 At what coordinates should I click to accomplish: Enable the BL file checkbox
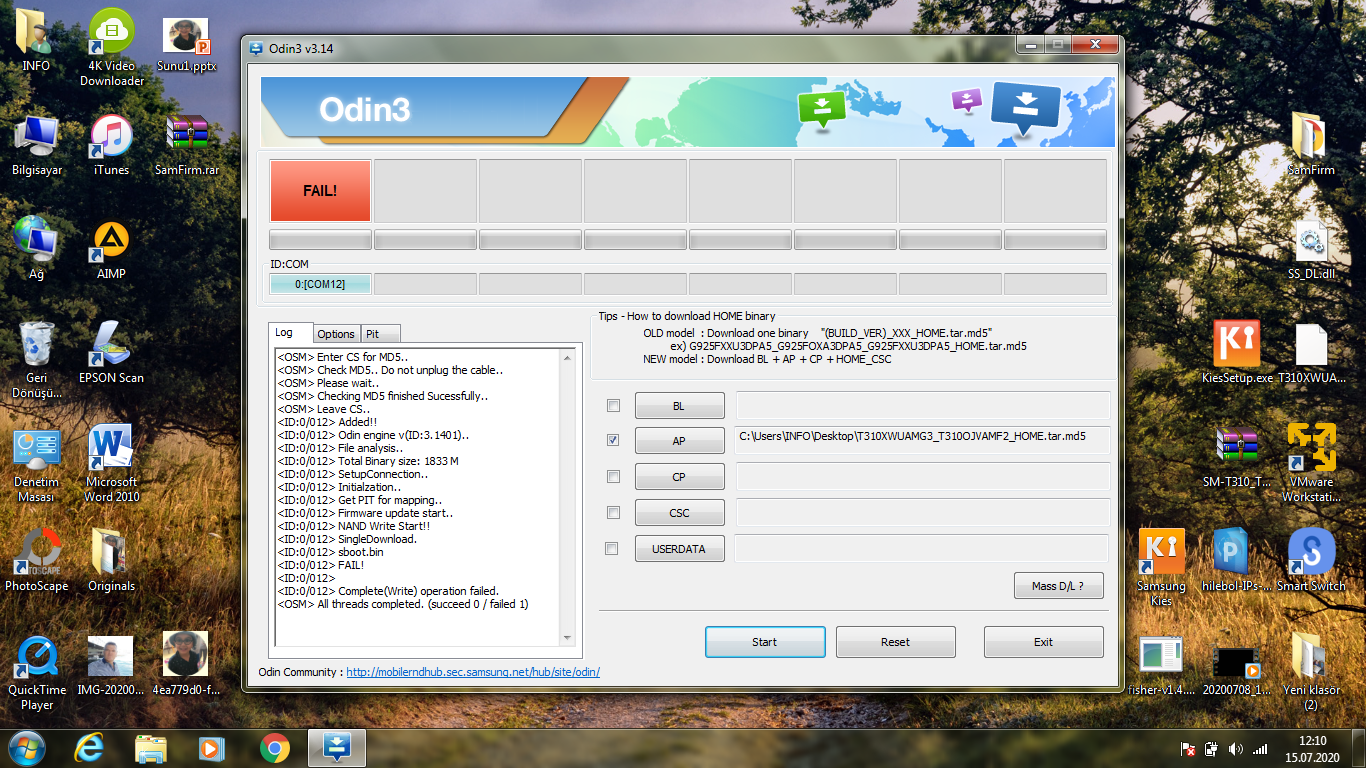click(x=613, y=405)
